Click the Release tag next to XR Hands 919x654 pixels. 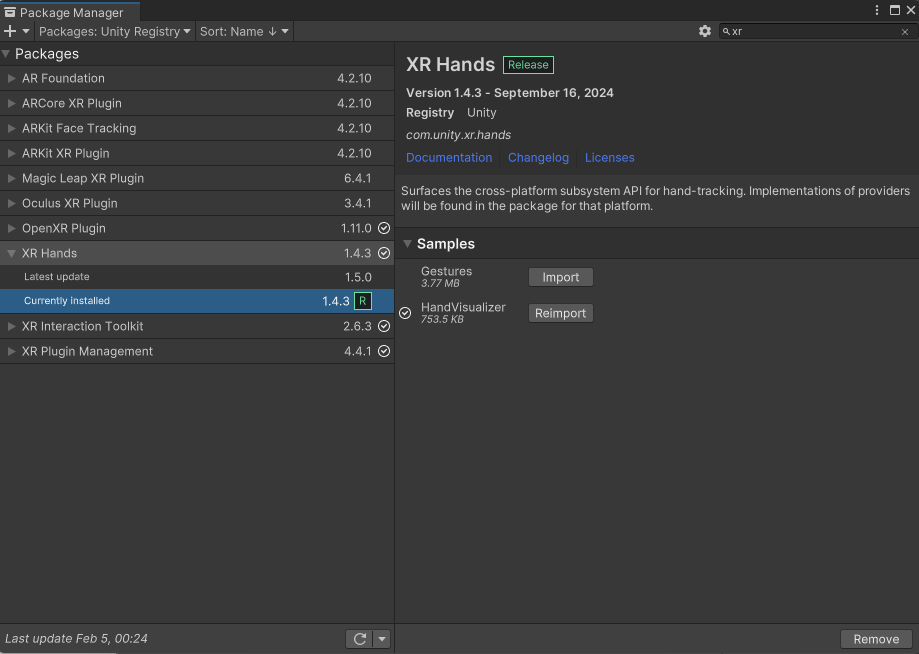click(x=528, y=65)
